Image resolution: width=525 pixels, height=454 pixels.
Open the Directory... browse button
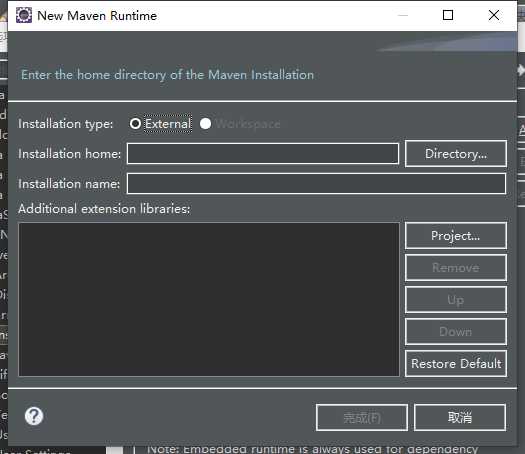456,154
